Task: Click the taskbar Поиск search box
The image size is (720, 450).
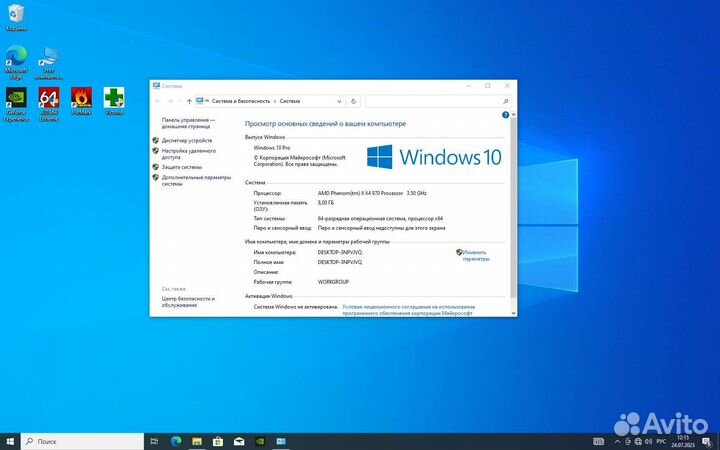Action: 83,441
